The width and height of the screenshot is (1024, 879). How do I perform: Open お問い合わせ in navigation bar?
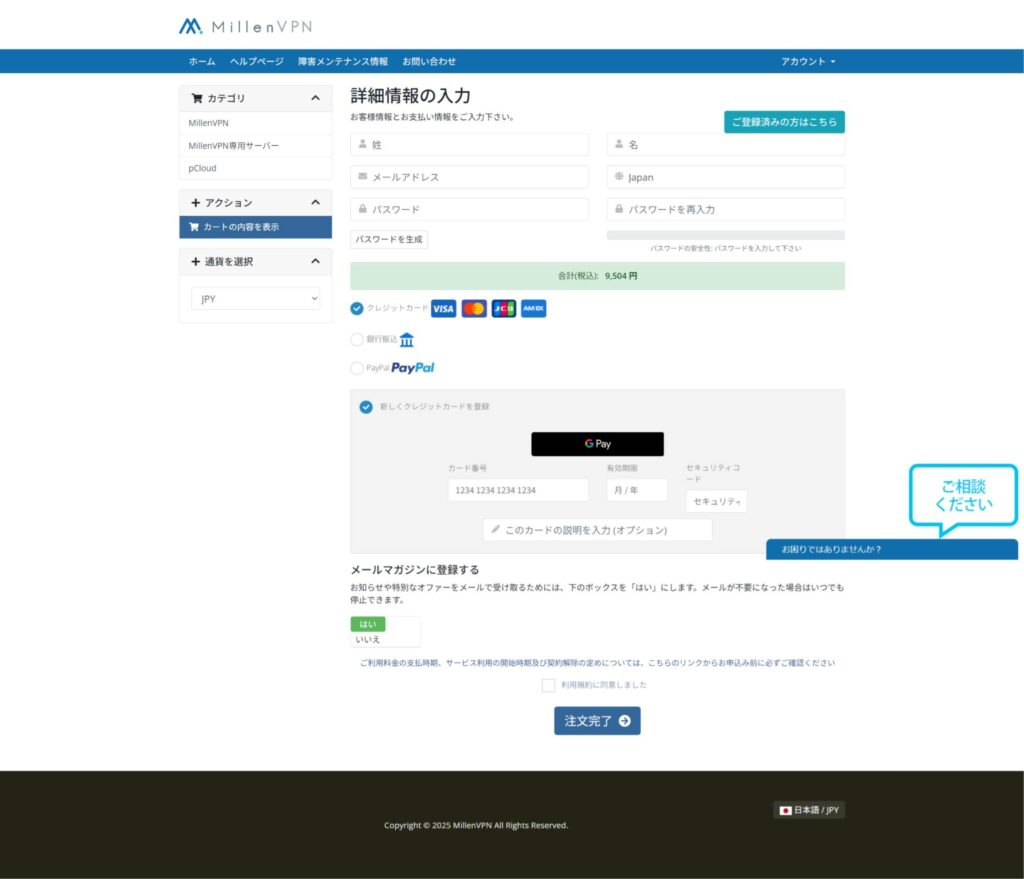point(429,61)
